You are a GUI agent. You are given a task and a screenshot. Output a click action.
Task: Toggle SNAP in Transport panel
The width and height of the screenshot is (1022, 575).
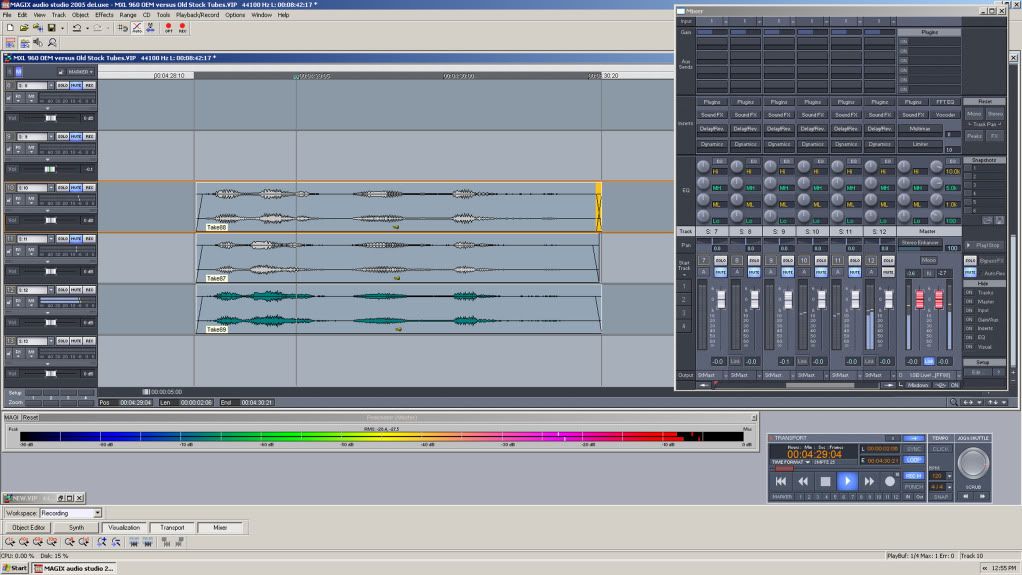[x=941, y=497]
